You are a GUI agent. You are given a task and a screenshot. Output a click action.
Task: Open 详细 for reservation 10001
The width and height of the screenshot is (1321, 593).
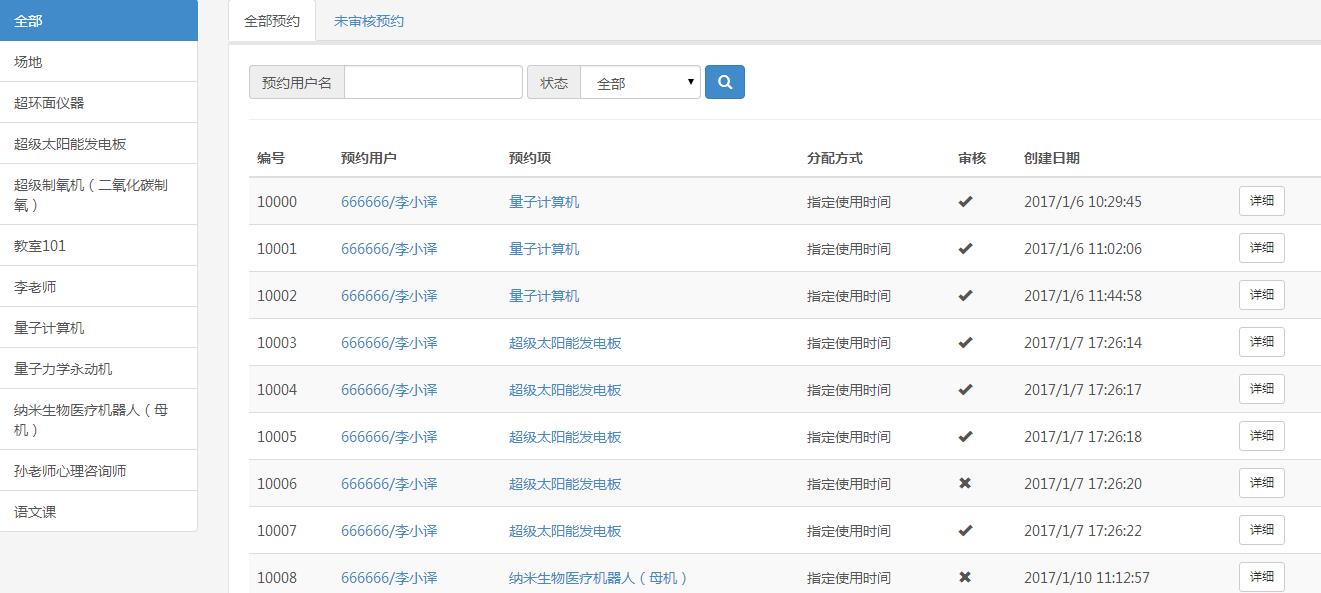1262,248
